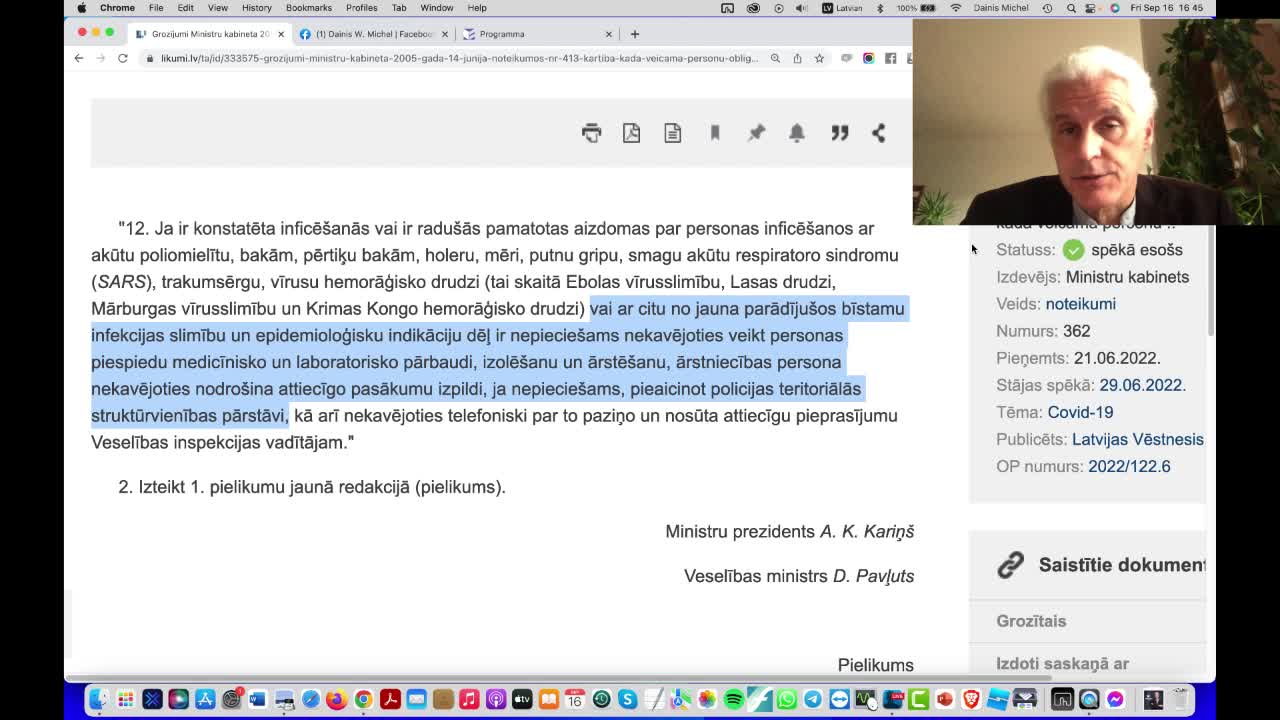Open the plain text document view icon
The width and height of the screenshot is (1280, 720).
672,133
